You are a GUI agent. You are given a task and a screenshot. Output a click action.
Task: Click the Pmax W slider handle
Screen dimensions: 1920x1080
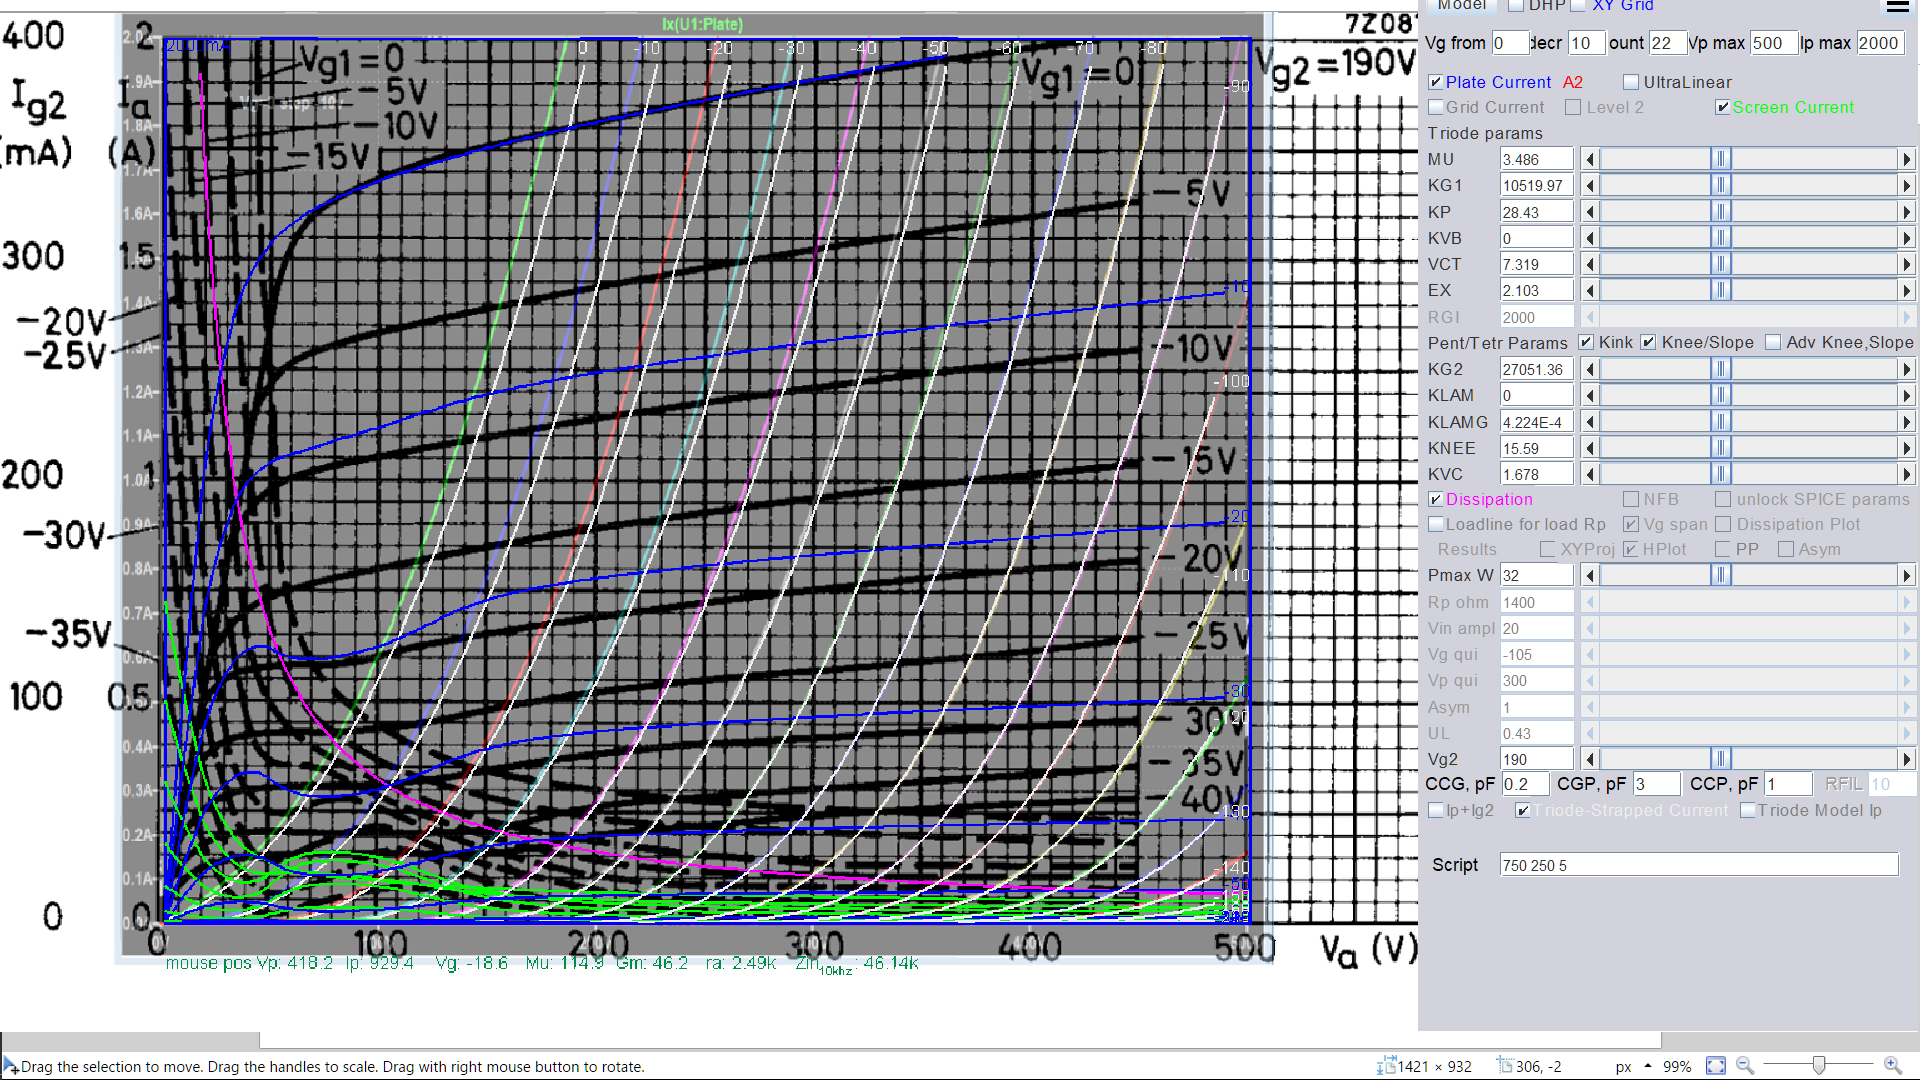(x=1721, y=575)
